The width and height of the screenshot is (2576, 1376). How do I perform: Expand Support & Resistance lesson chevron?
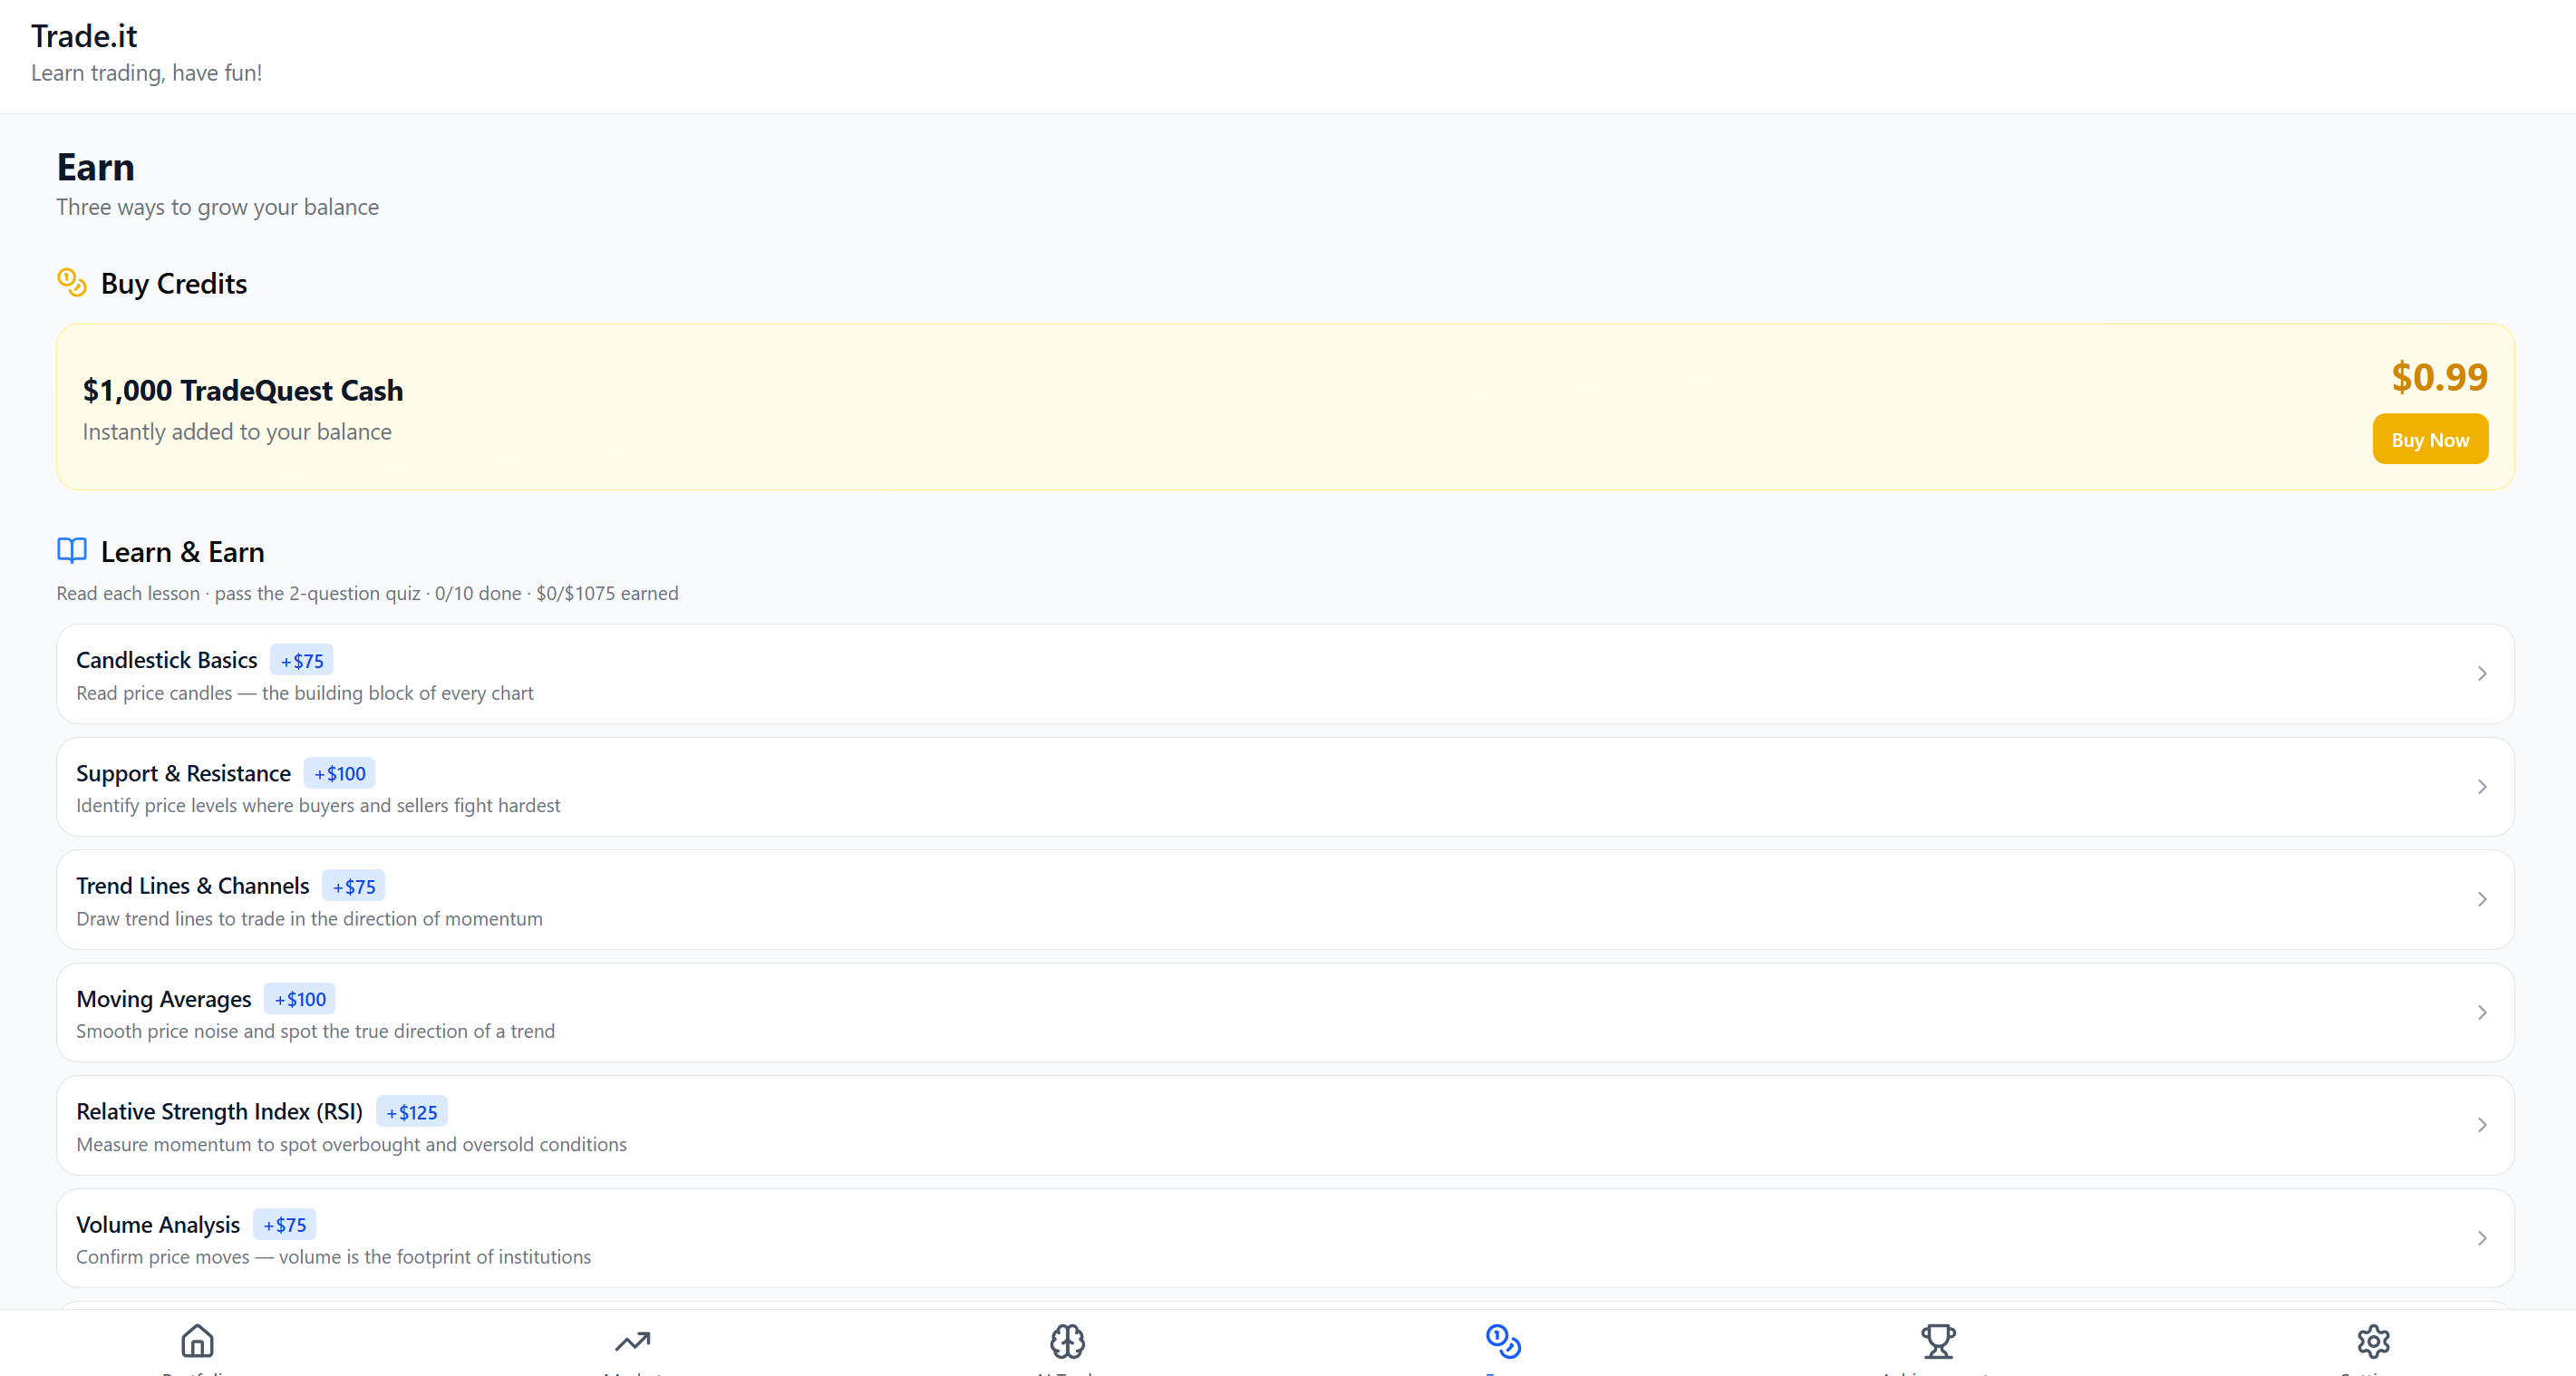(2481, 787)
